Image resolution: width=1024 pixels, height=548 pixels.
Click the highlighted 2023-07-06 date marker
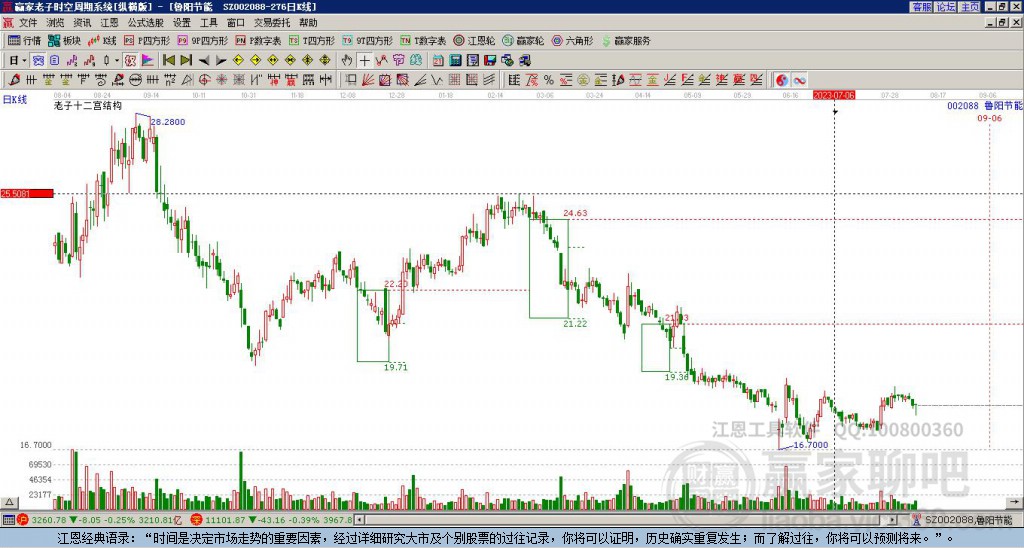pos(834,95)
